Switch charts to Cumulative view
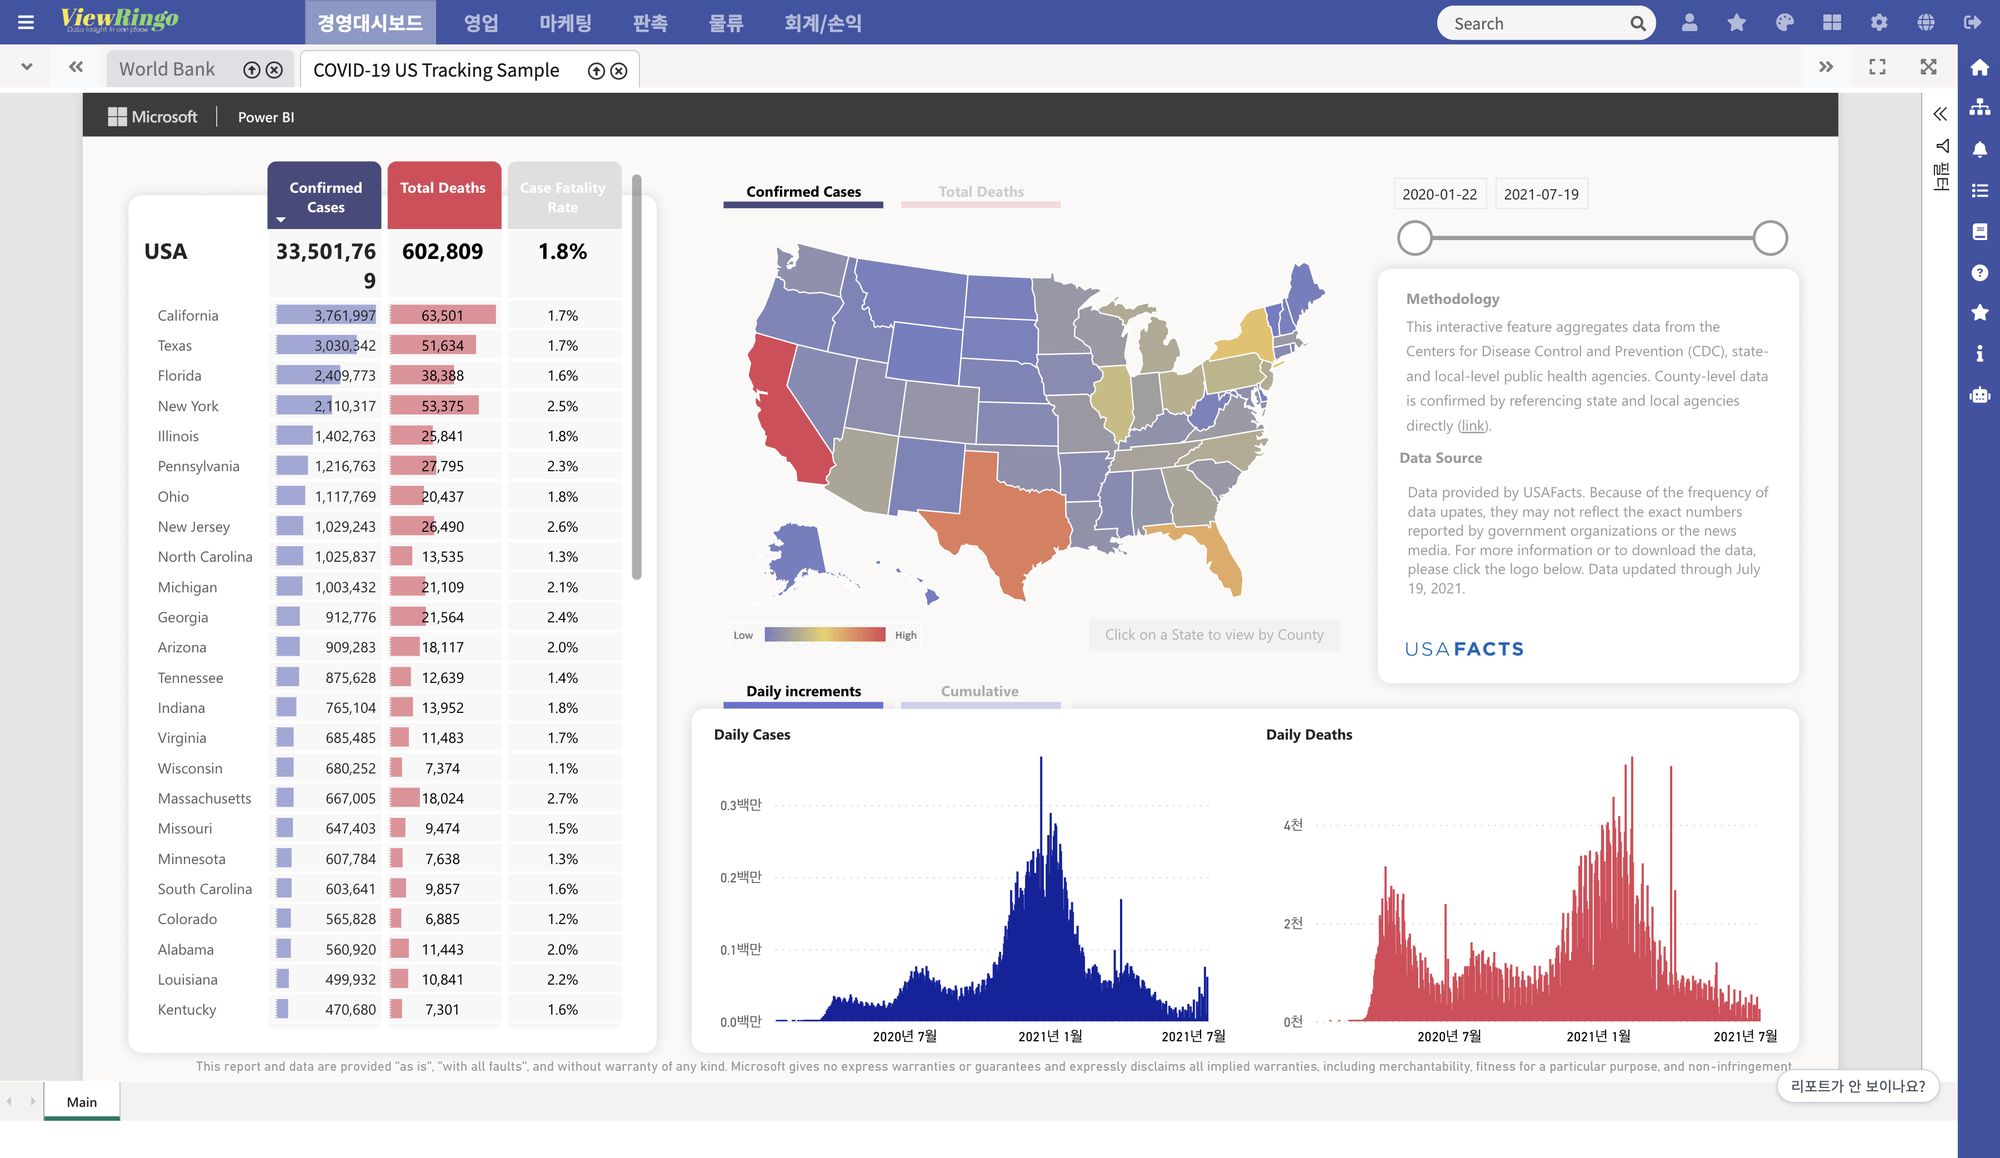Viewport: 2000px width, 1158px height. [x=980, y=692]
